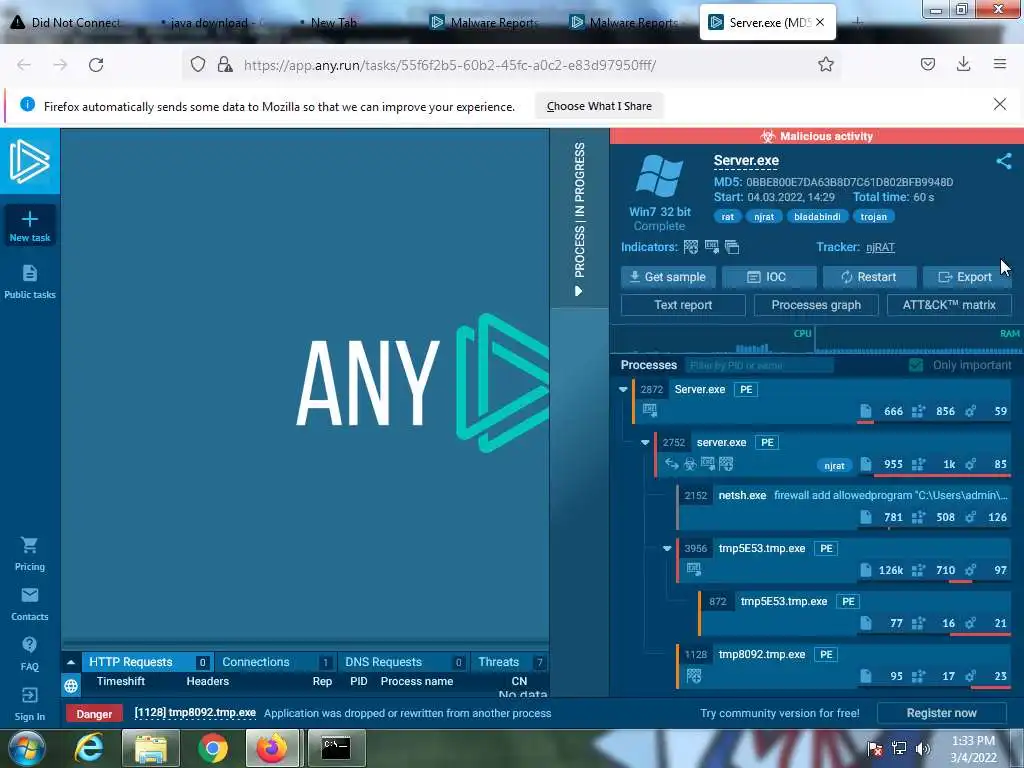1024x768 pixels.
Task: Click the Filter by PID or name field
Action: pyautogui.click(x=759, y=365)
